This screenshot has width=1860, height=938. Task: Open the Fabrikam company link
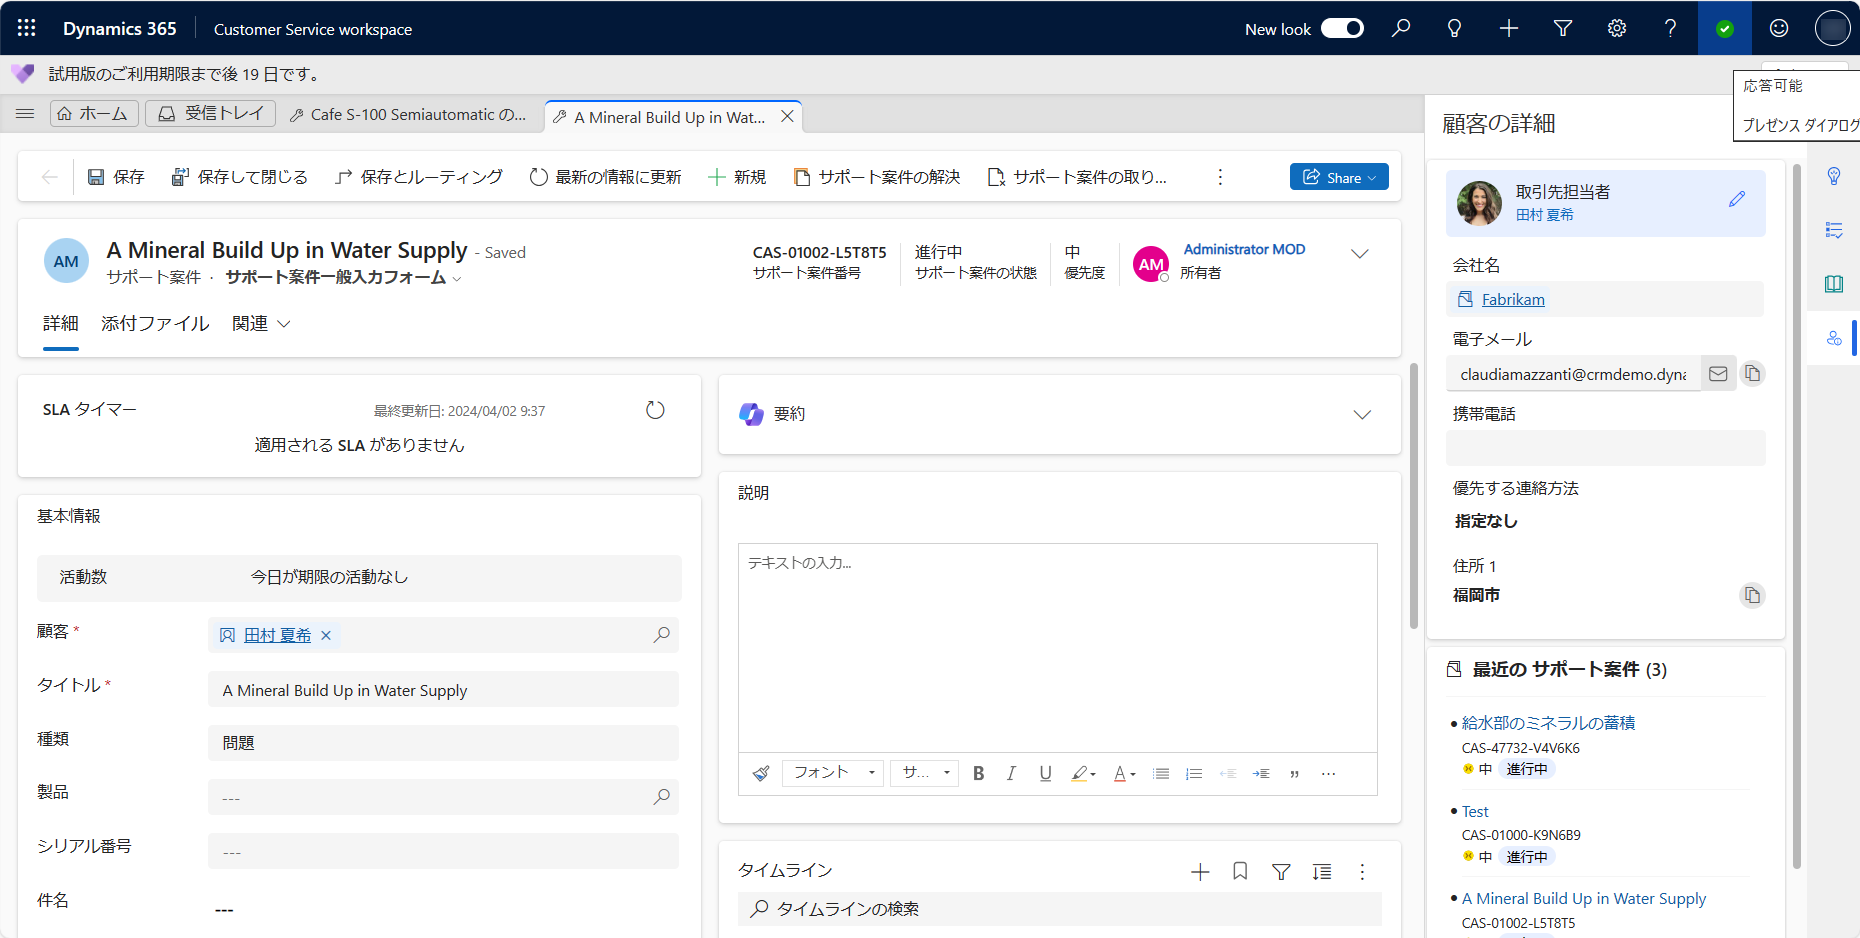coord(1513,299)
